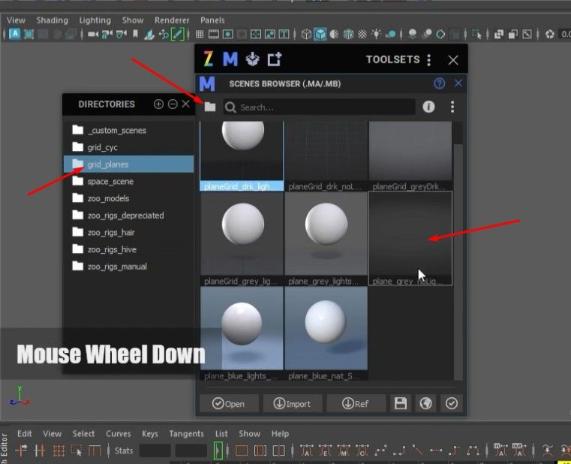Click the checkmark circle icon in footer

point(452,403)
